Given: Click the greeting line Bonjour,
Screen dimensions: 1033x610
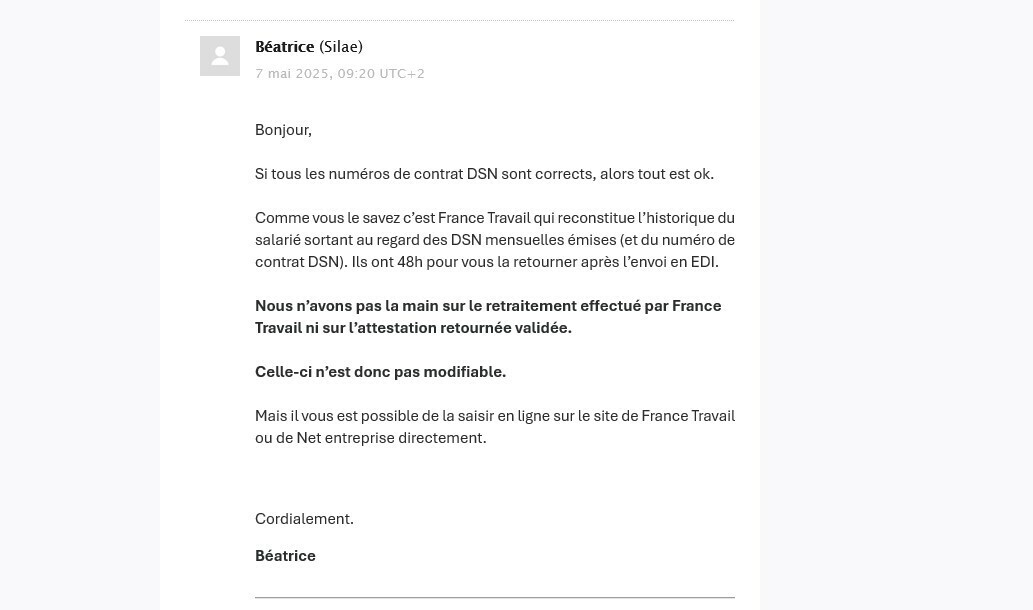Looking at the screenshot, I should tap(283, 130).
